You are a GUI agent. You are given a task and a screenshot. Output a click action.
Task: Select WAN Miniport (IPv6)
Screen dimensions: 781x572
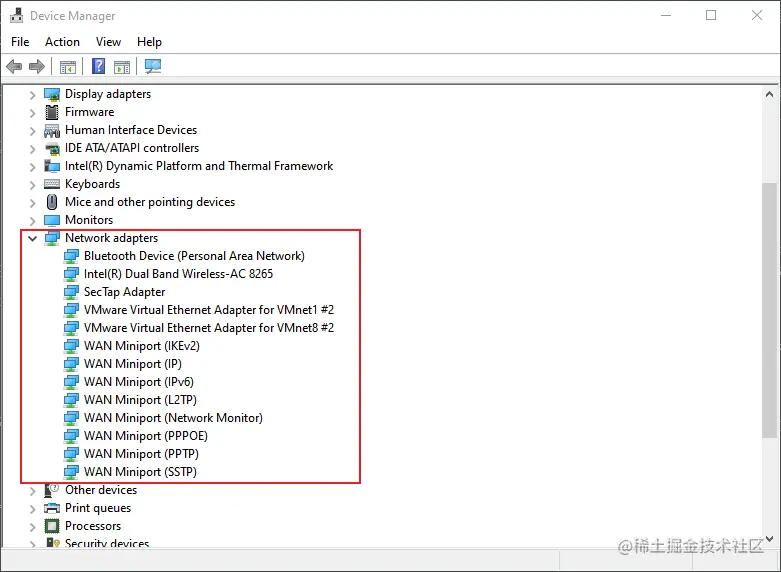point(139,382)
